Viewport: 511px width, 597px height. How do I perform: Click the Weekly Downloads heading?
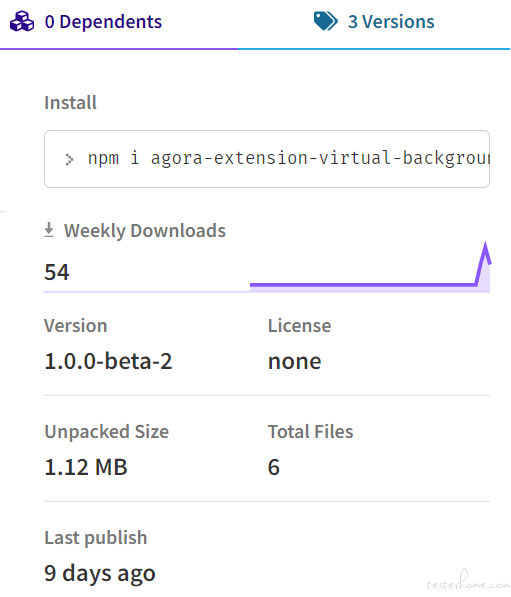click(145, 230)
